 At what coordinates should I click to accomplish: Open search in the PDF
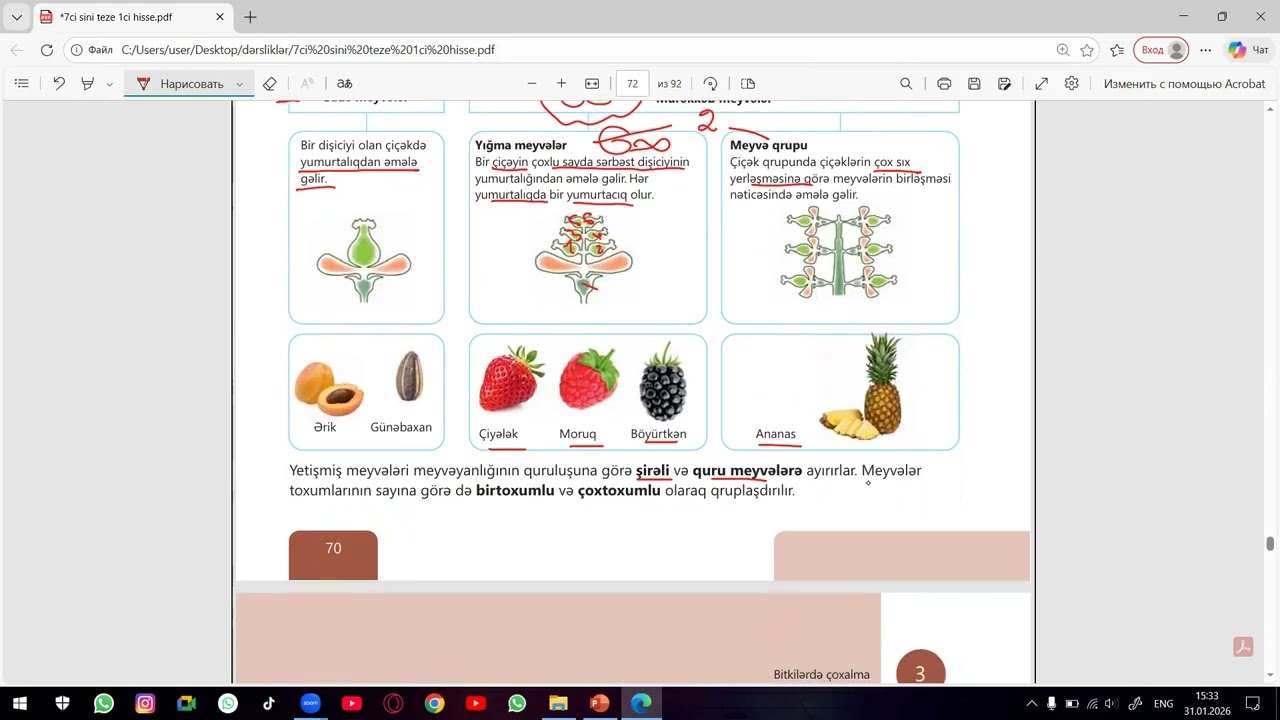[x=906, y=84]
